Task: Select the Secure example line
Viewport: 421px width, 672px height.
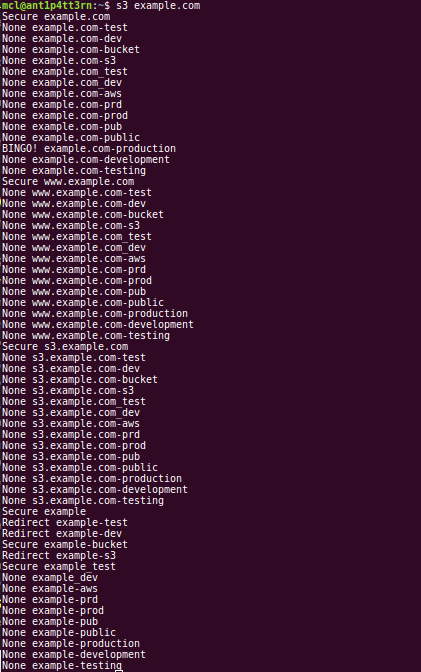Action: tap(44, 512)
